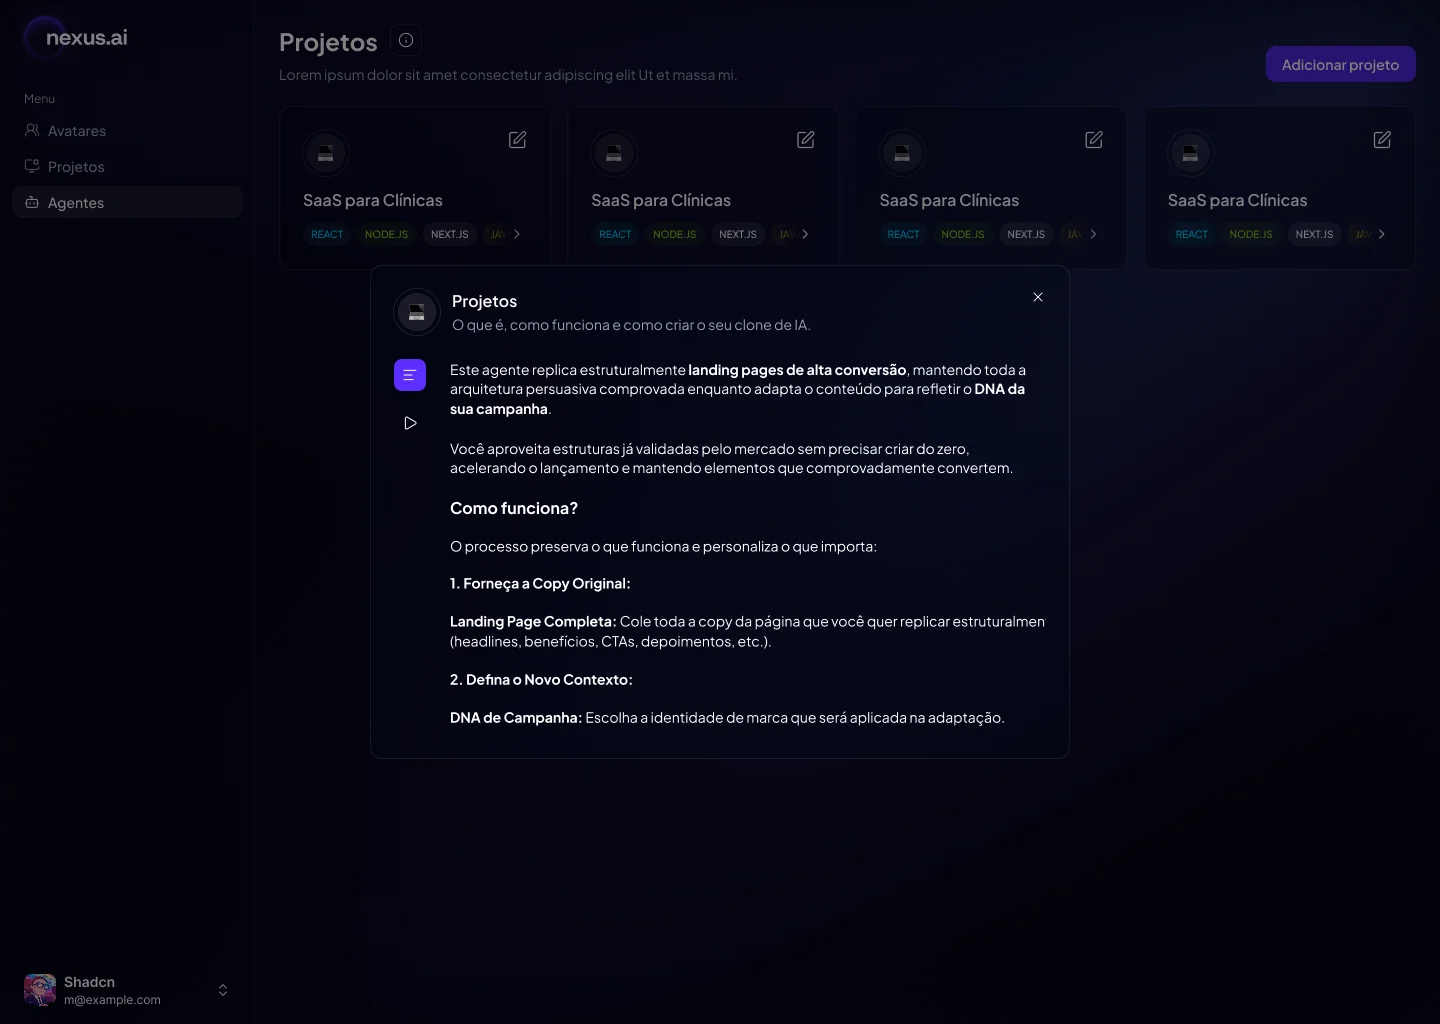Edit the second SaaS para Clínicas card
1440x1024 pixels.
(805, 140)
